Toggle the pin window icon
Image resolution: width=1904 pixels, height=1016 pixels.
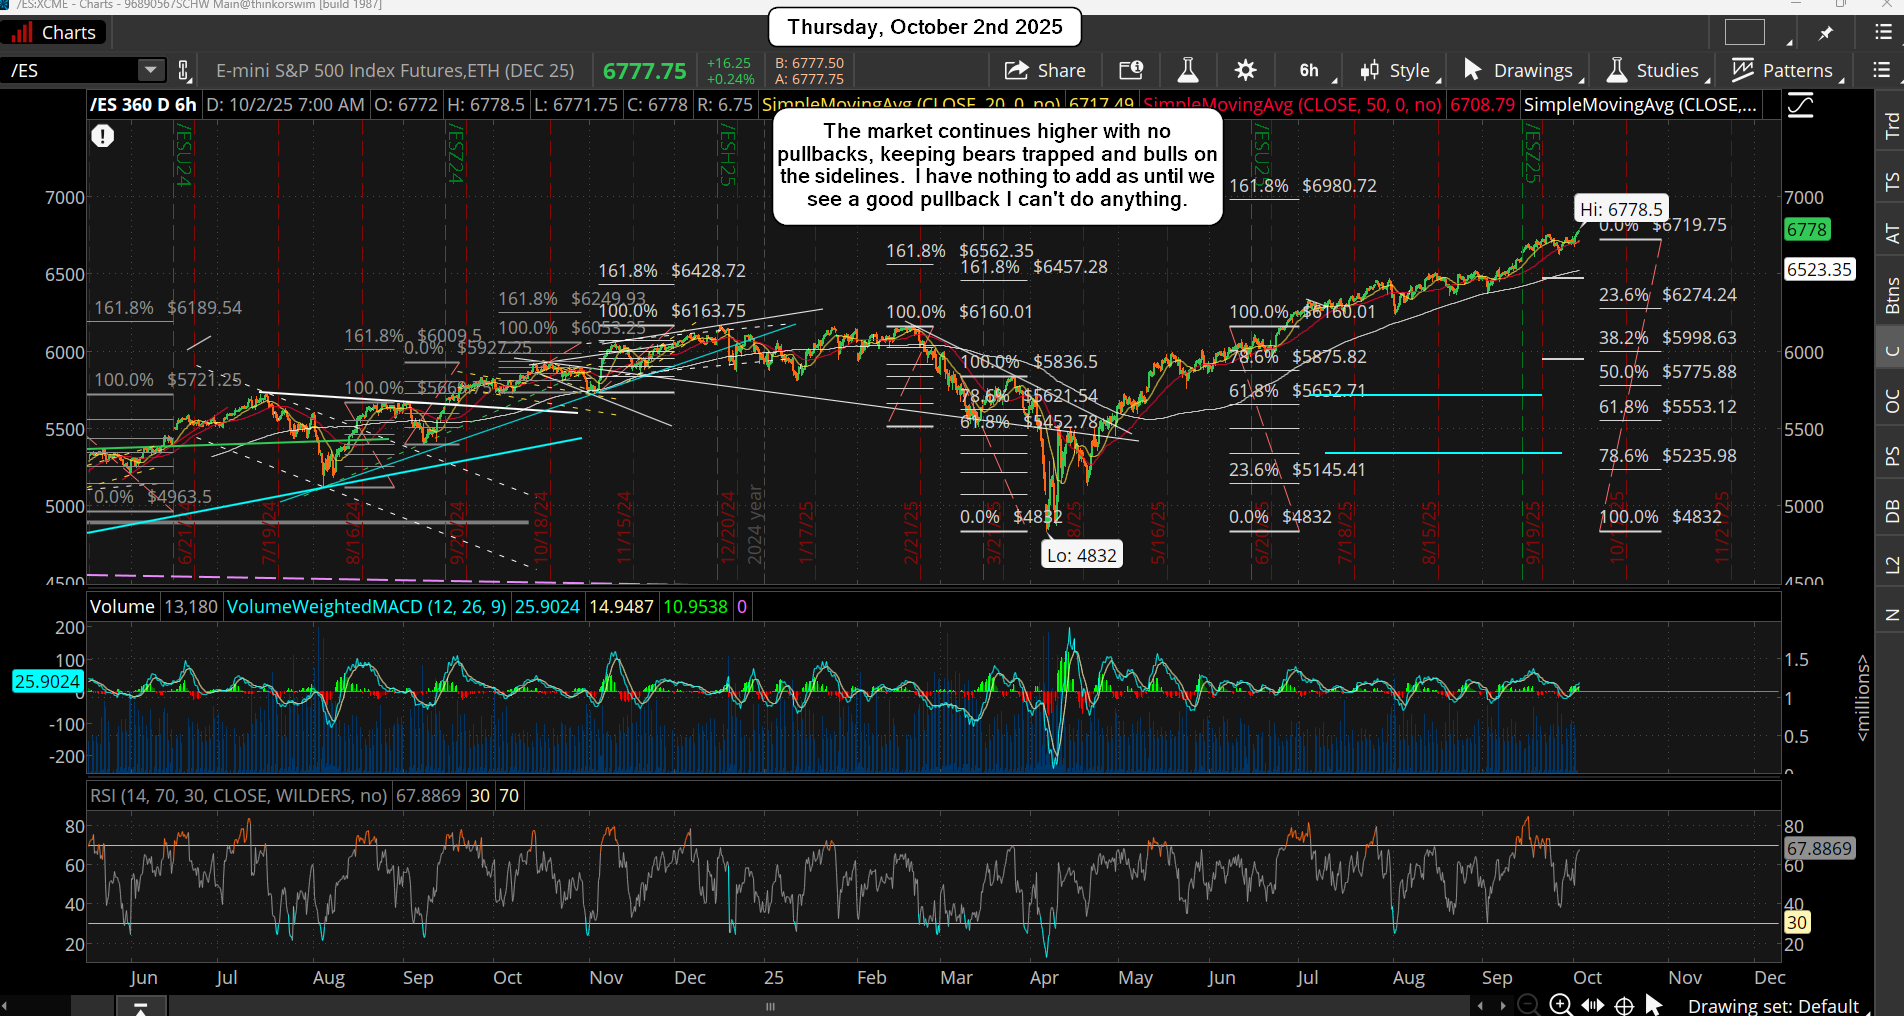(1826, 33)
